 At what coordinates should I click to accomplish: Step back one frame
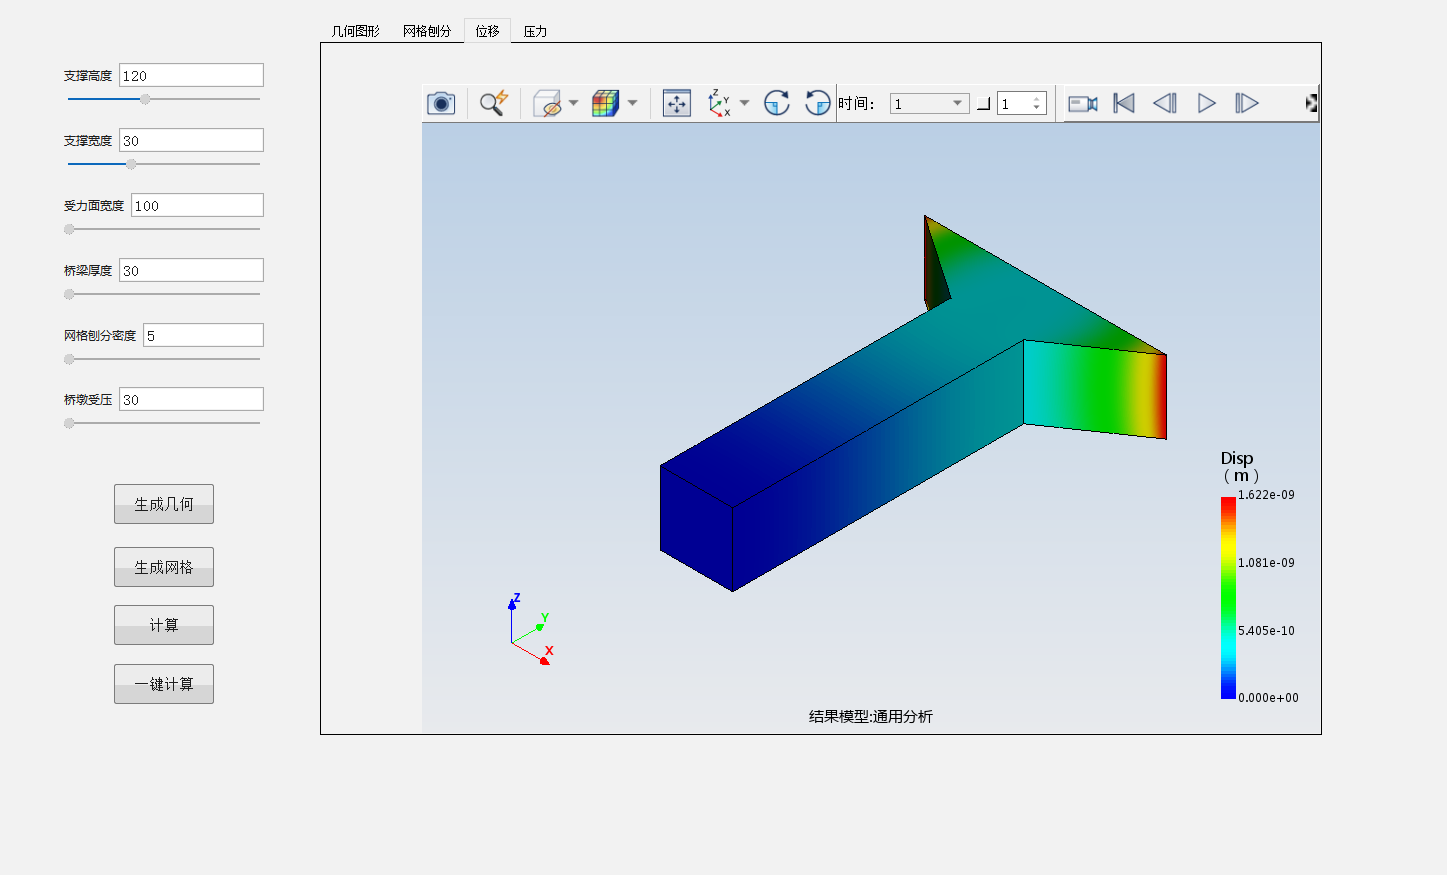click(x=1165, y=103)
